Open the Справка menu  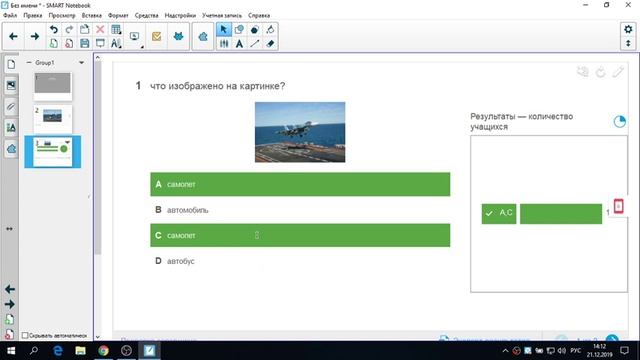coord(259,16)
